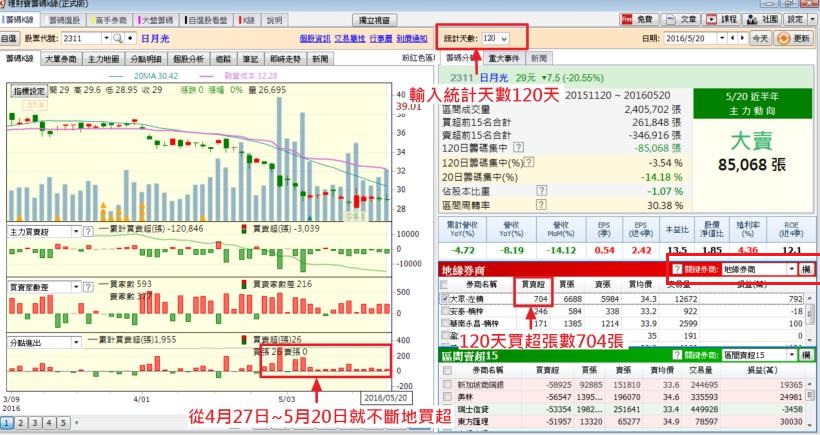Screen dimensions: 820x435
Task: Open the 關鍵券商 區間賣超15 dropdown
Action: point(792,355)
